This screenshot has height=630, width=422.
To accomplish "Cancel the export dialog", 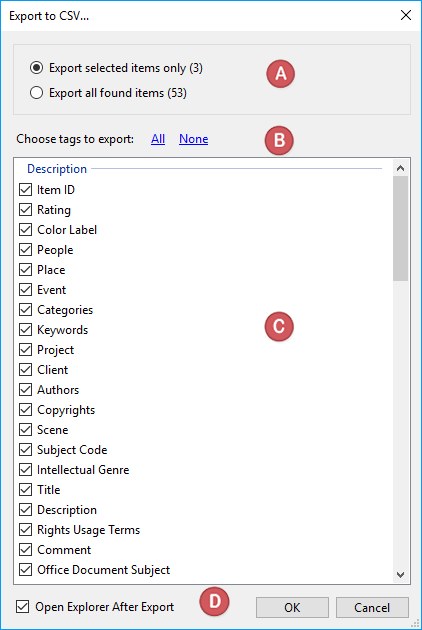I will 372,607.
